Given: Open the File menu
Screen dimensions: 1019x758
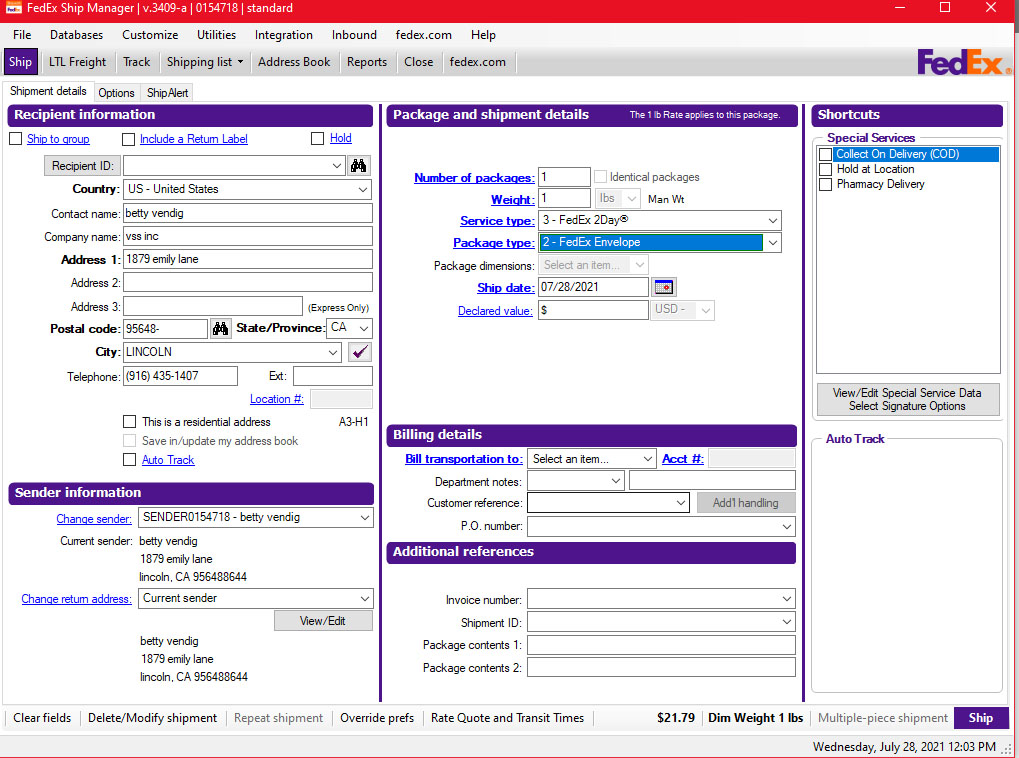Looking at the screenshot, I should pos(22,35).
